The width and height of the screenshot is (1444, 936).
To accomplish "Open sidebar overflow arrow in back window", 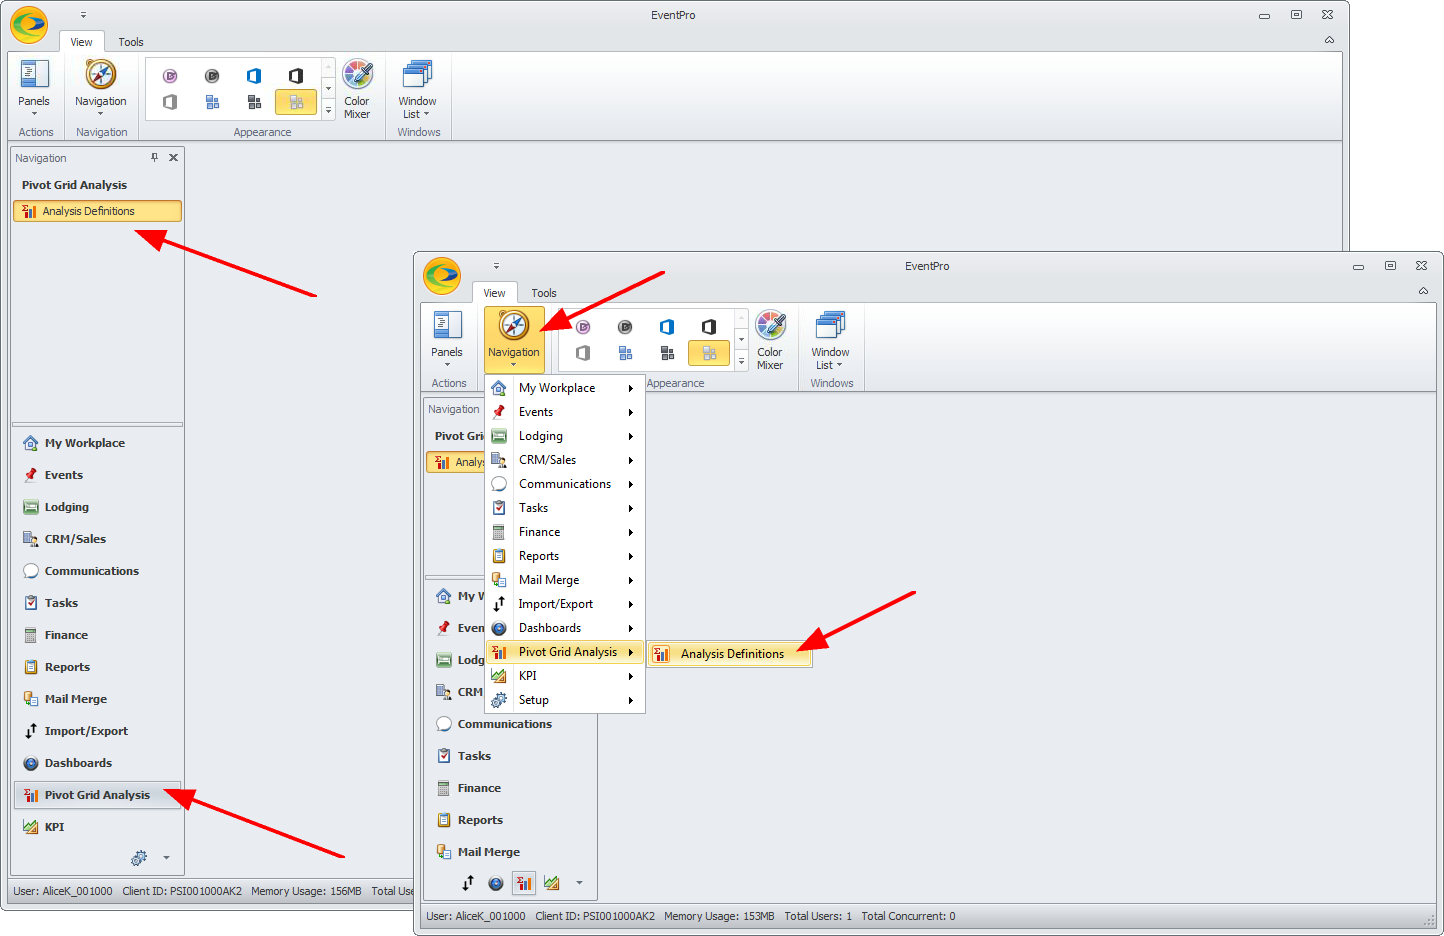I will tap(166, 858).
